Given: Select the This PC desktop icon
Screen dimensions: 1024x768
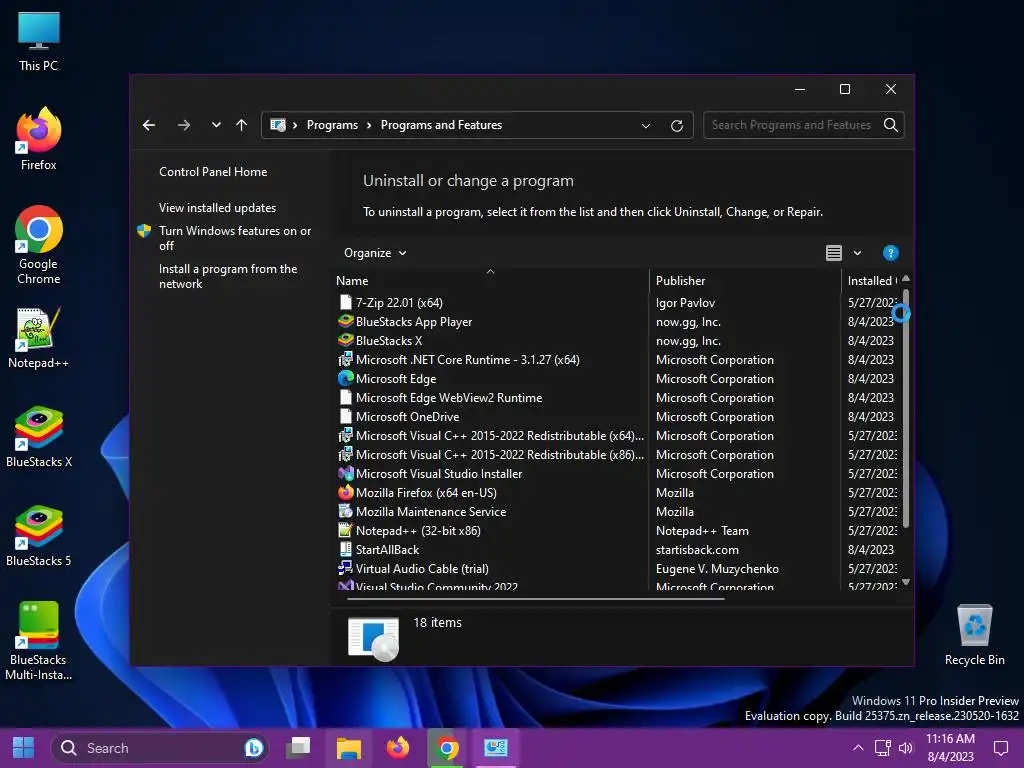Looking at the screenshot, I should click(39, 41).
